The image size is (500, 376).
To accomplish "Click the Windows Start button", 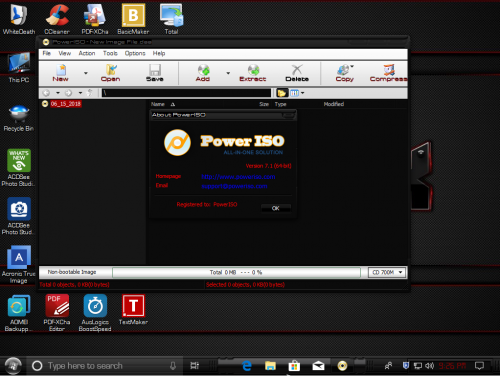I will pyautogui.click(x=13, y=366).
